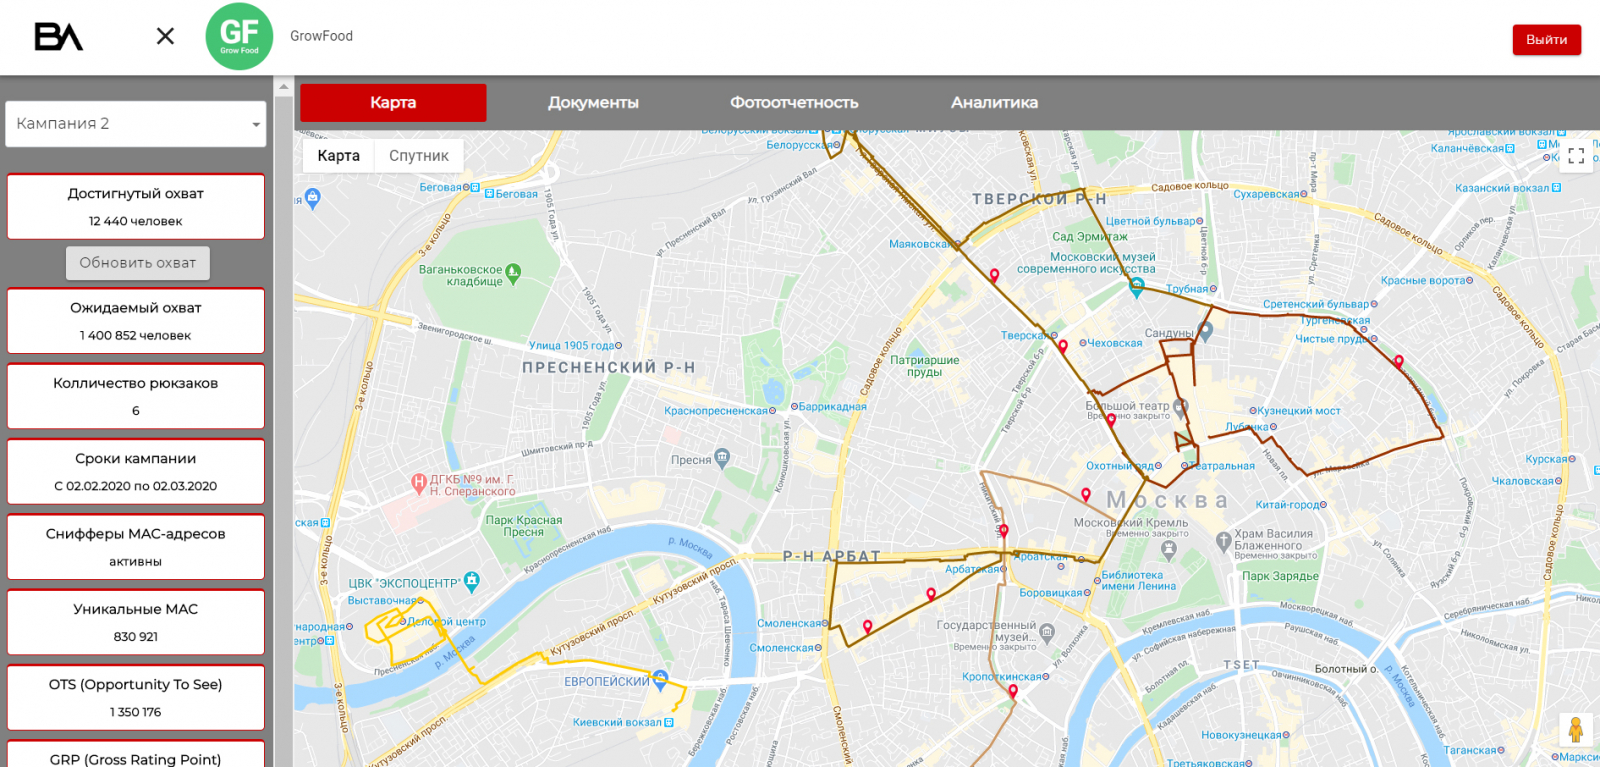Click red marker nearest Смоленская station
The width and height of the screenshot is (1600, 767).
867,627
